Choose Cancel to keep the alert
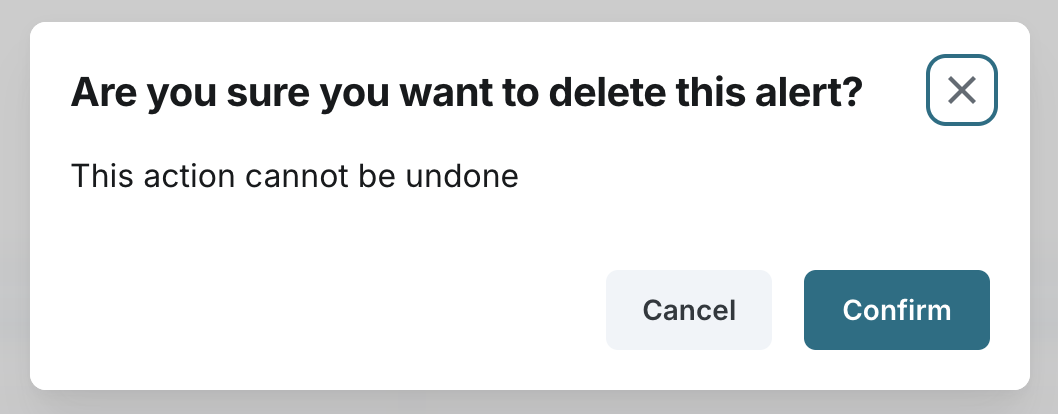This screenshot has height=414, width=1058. click(x=688, y=310)
